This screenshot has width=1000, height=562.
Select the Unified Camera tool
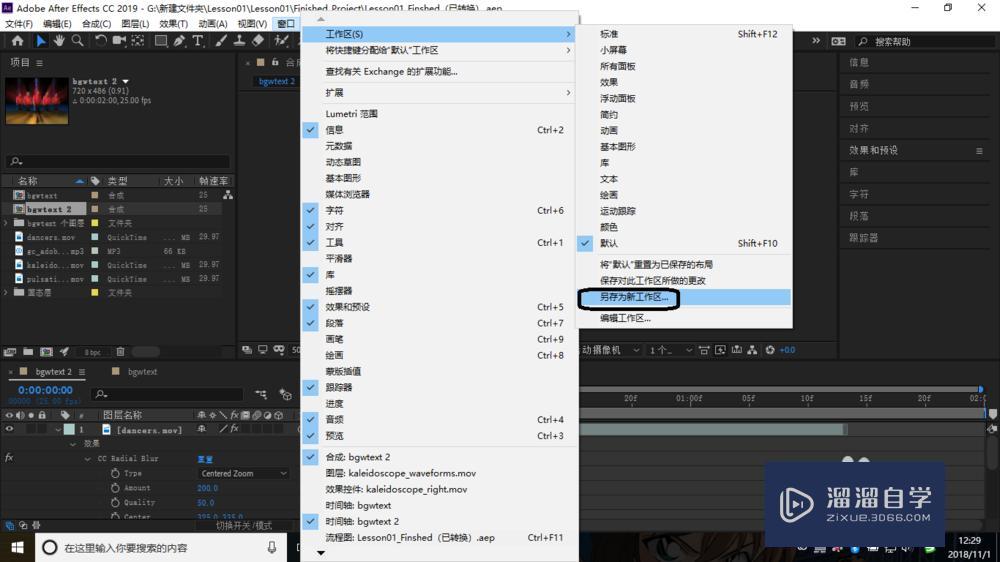point(119,41)
